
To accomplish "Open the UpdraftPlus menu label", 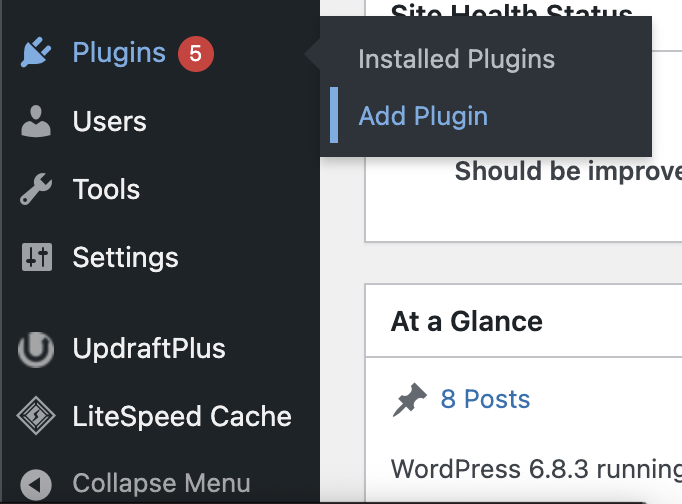I will pyautogui.click(x=149, y=349).
